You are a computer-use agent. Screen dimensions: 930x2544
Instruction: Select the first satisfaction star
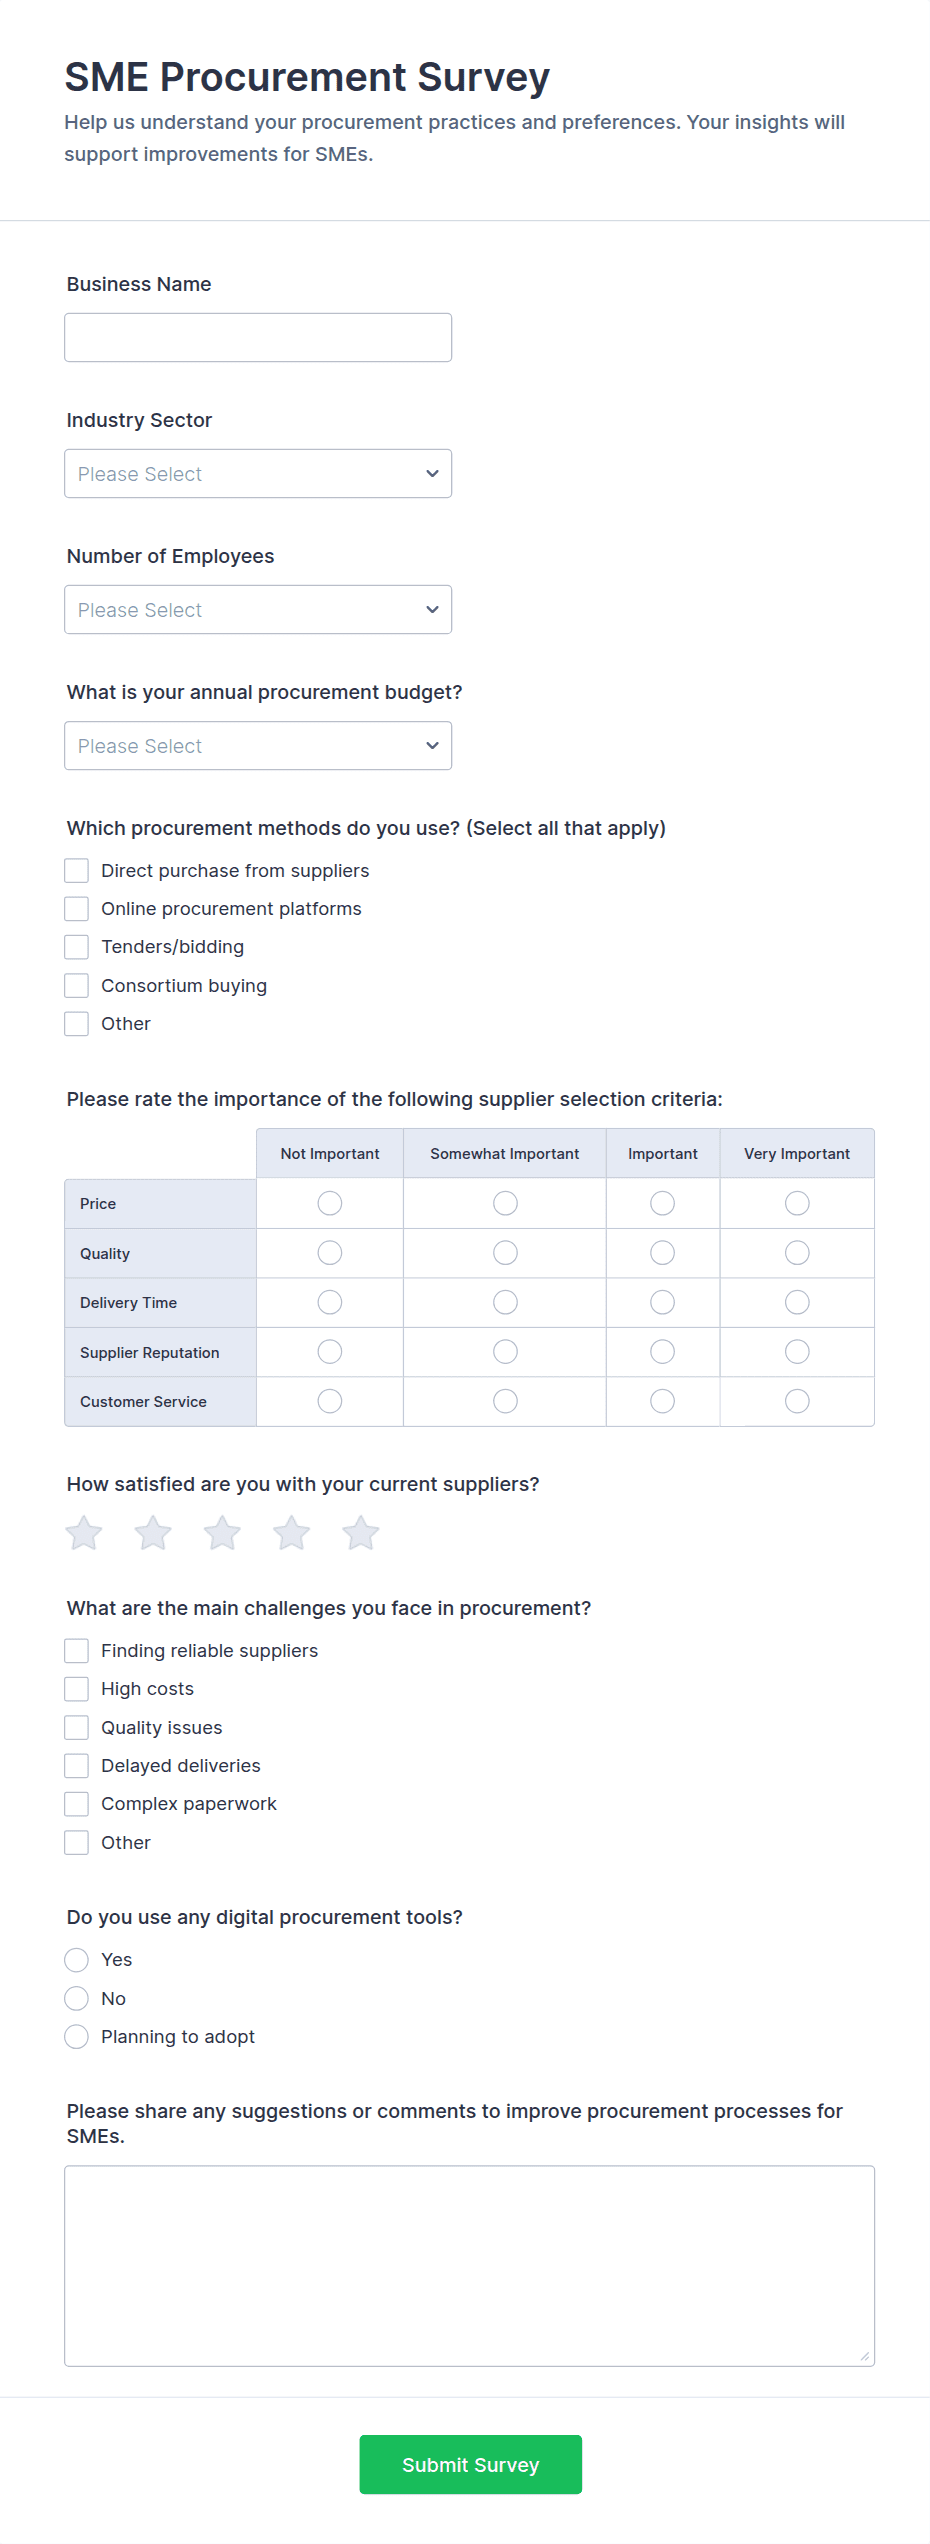click(84, 1532)
